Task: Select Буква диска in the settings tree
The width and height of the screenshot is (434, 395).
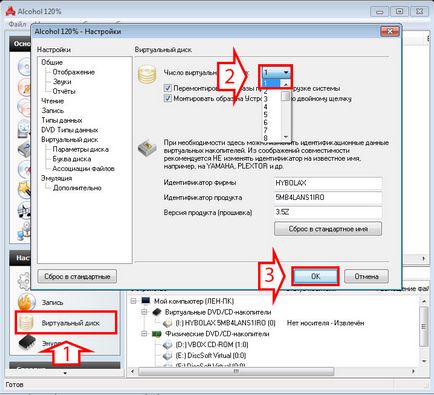Action: (72, 159)
